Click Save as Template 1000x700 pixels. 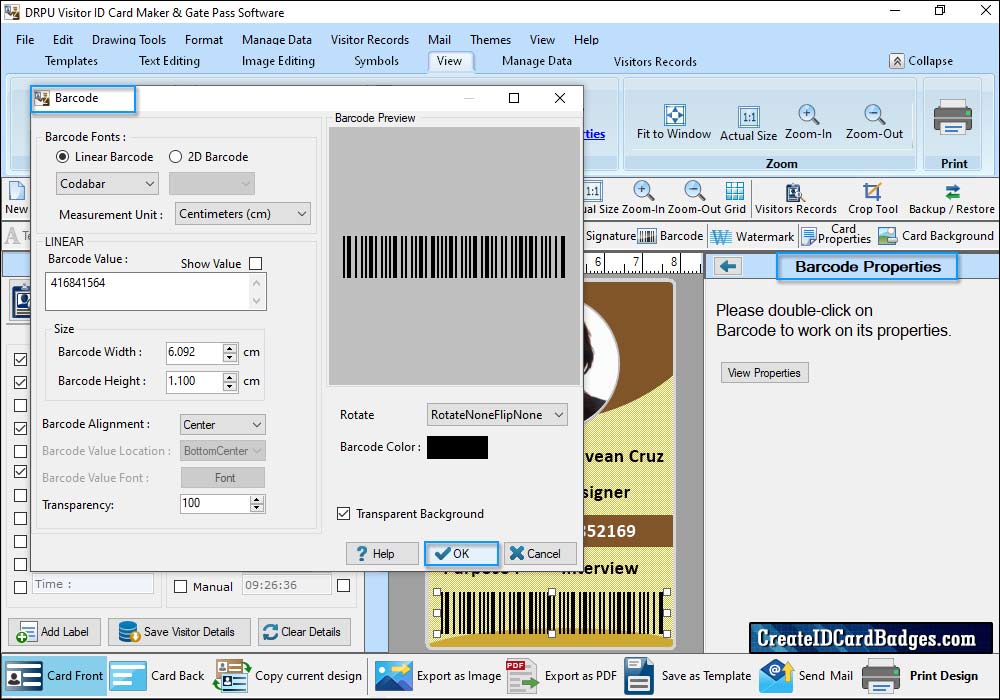click(x=688, y=676)
